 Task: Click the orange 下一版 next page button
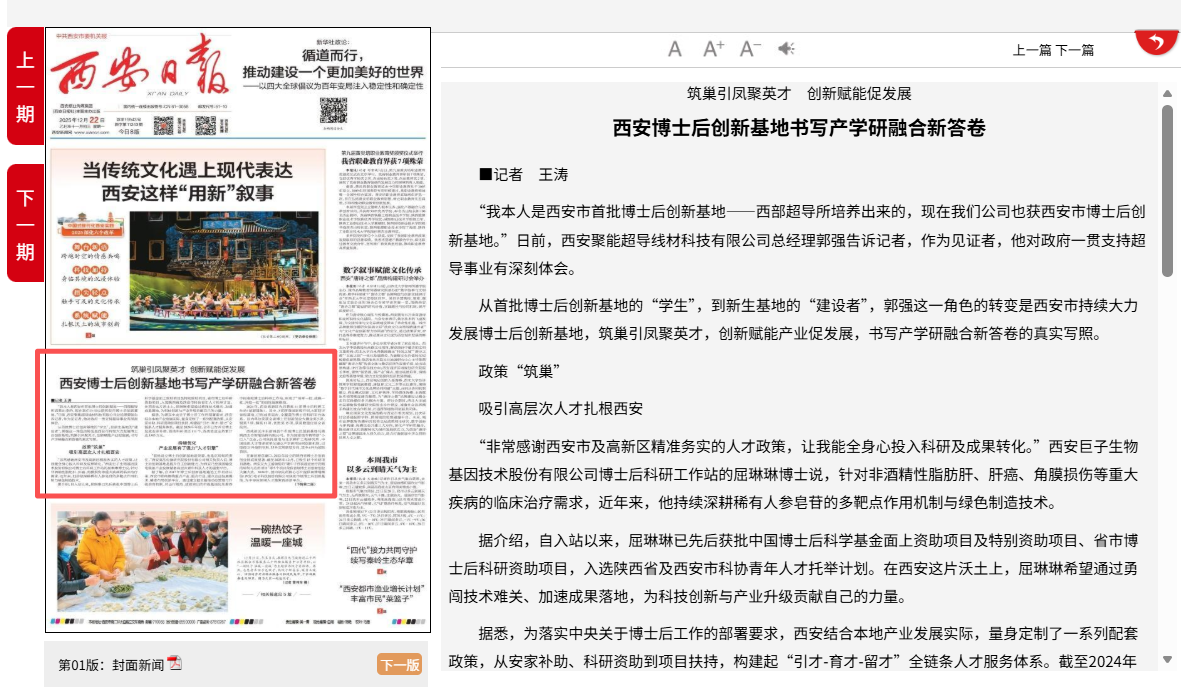399,665
